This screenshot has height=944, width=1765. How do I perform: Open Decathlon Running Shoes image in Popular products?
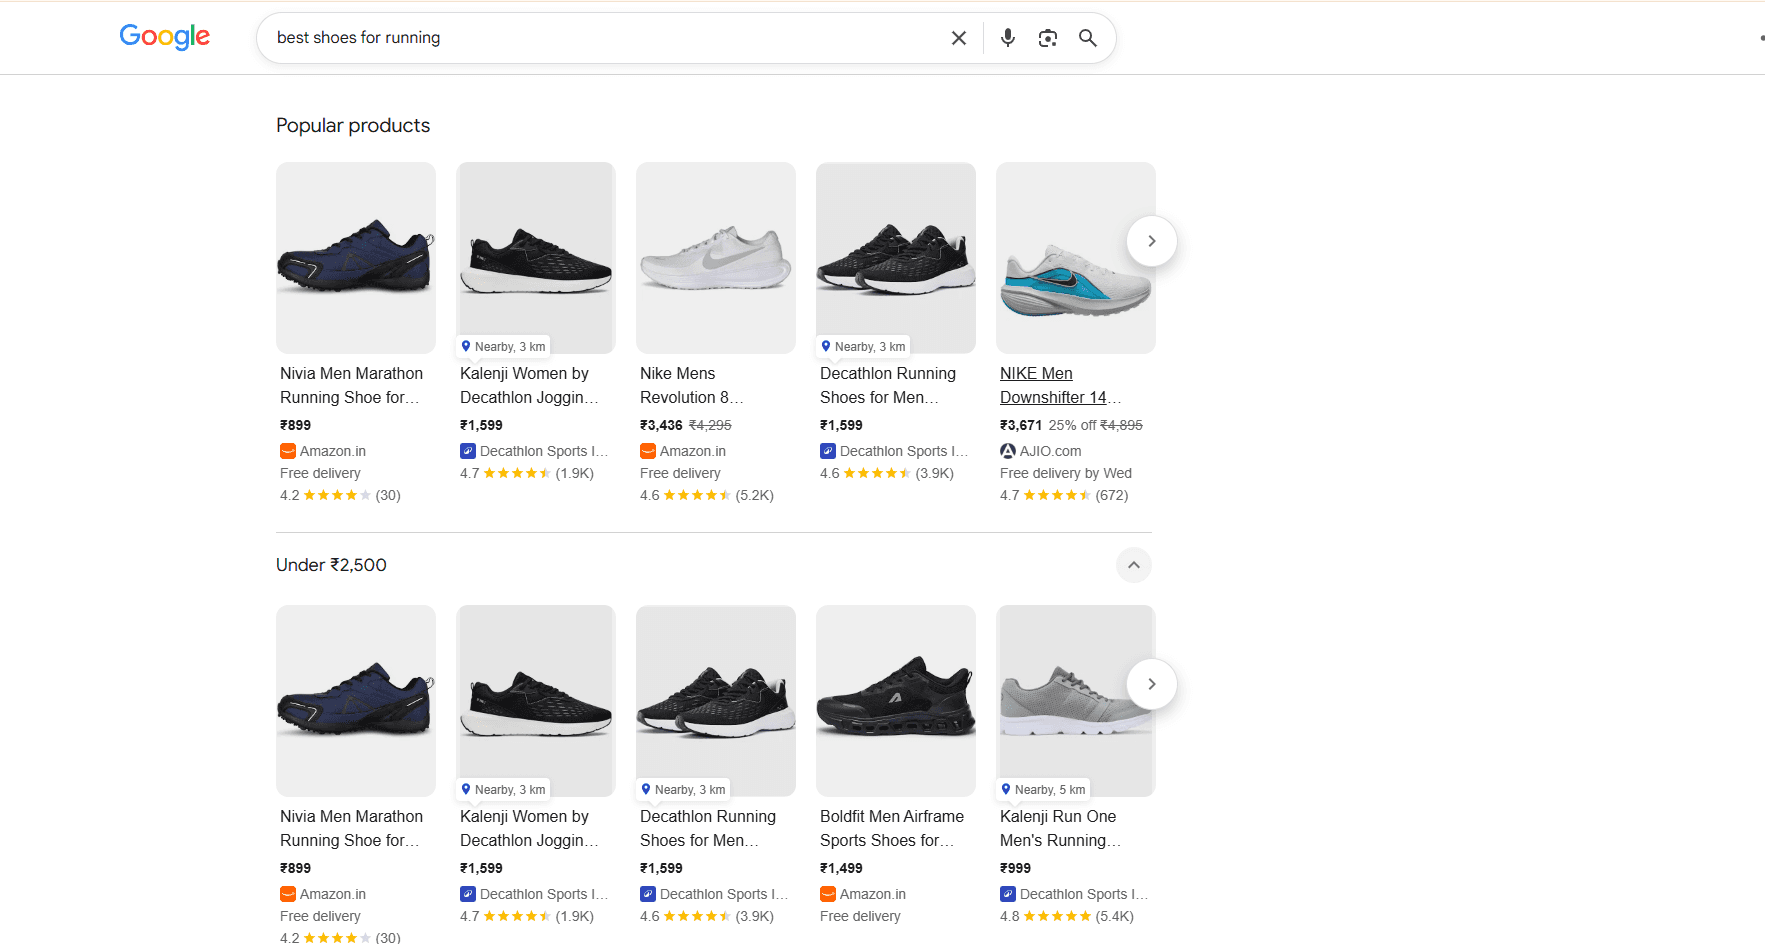[x=896, y=258]
